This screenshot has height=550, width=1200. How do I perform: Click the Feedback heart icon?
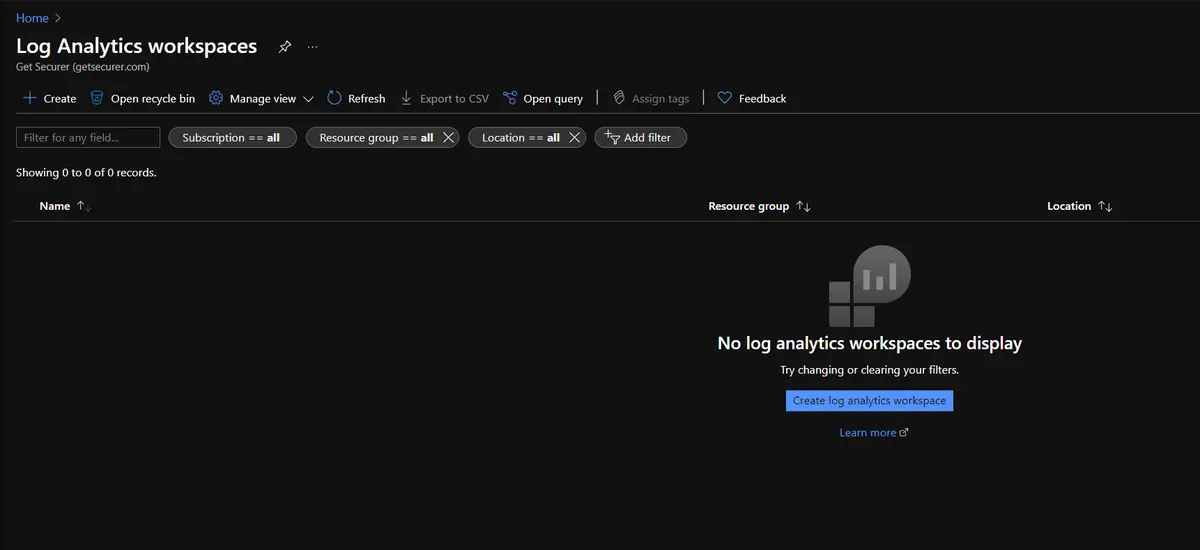pyautogui.click(x=725, y=98)
